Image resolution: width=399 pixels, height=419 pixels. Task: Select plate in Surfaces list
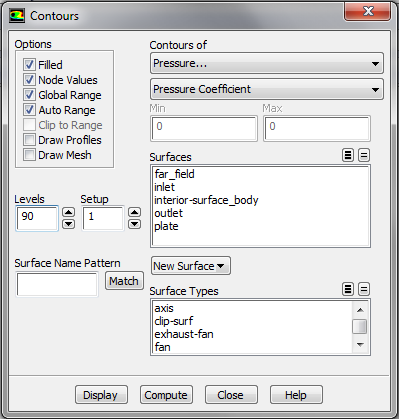click(166, 226)
